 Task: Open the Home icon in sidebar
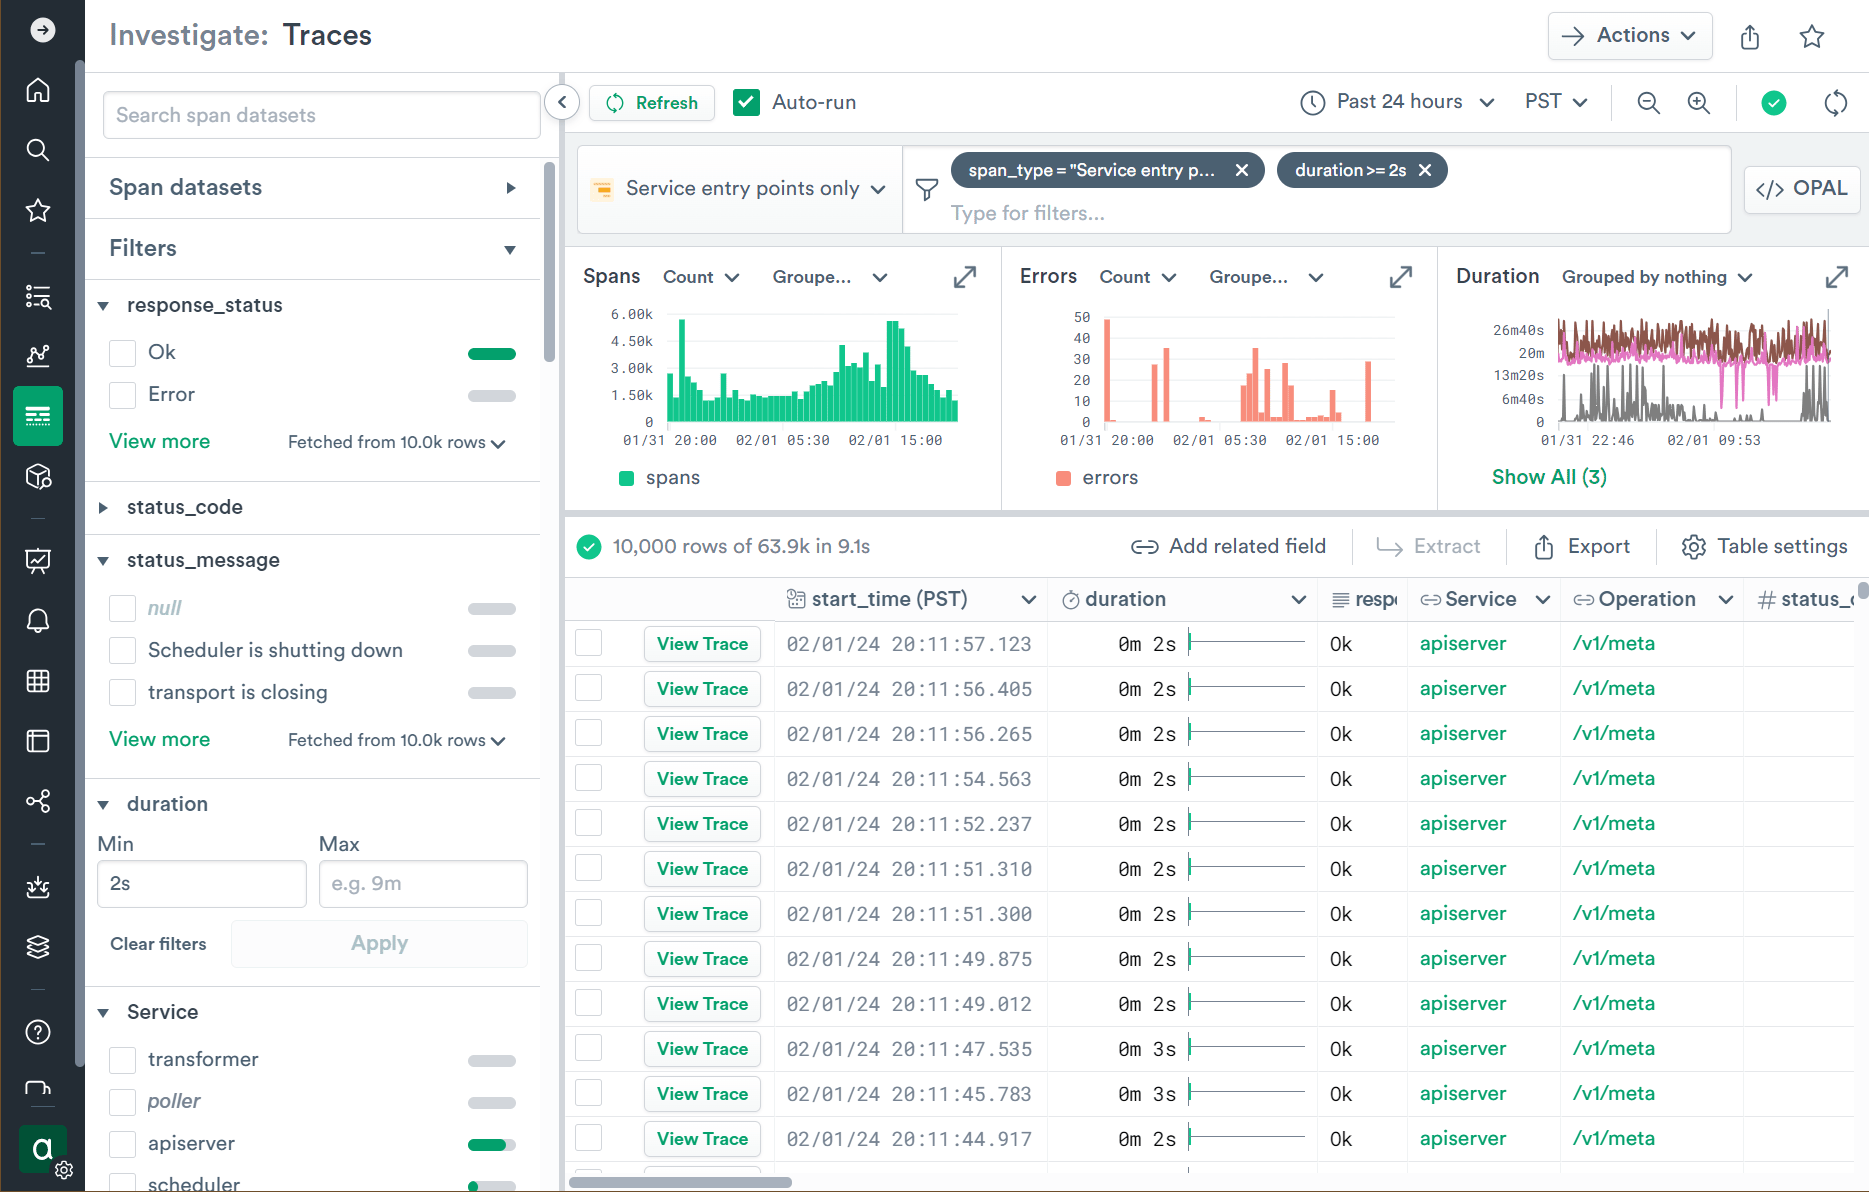click(38, 90)
